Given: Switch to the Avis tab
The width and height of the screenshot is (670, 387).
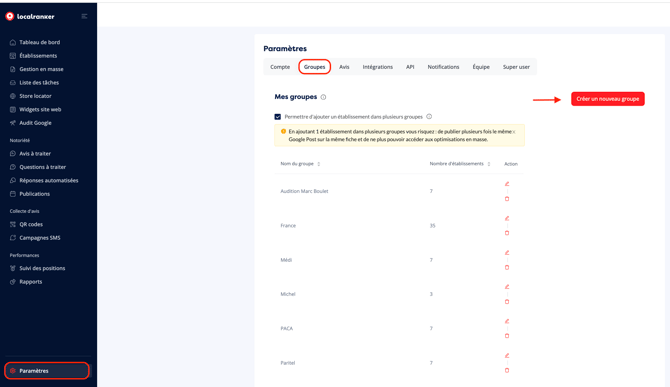Looking at the screenshot, I should (344, 67).
